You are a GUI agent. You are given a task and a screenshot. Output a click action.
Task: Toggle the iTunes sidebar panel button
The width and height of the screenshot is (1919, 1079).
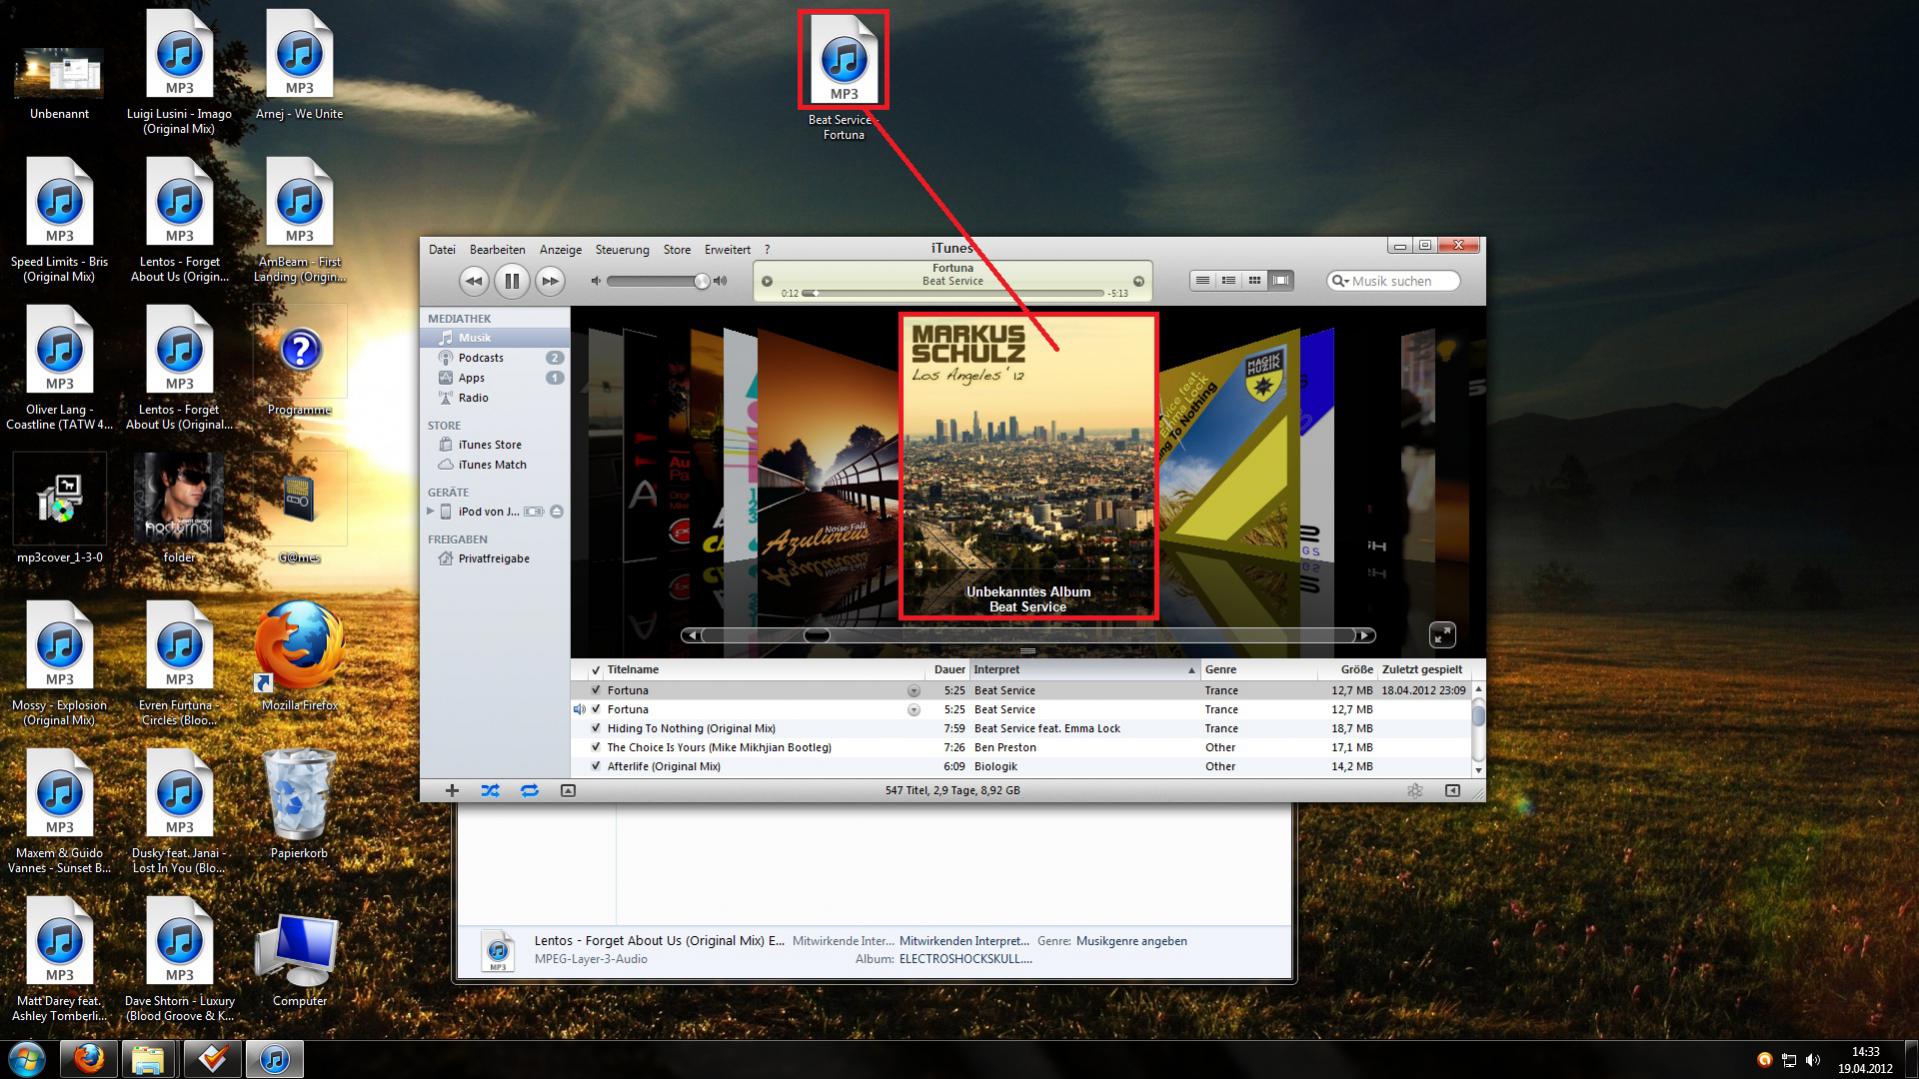point(1453,790)
